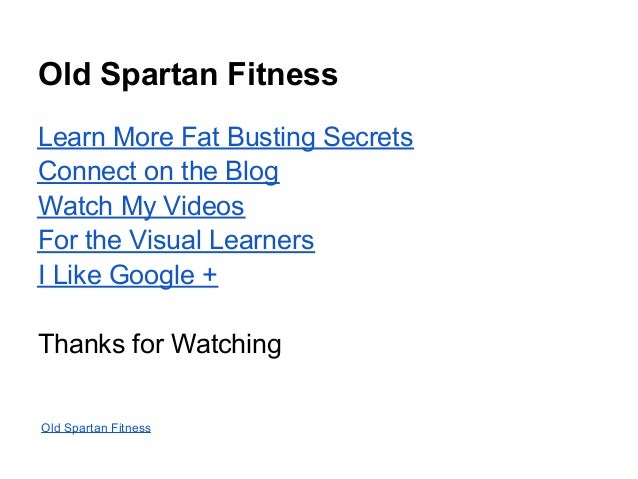Click the word Thanks in closing text
The height and width of the screenshot is (479, 638).
point(81,344)
